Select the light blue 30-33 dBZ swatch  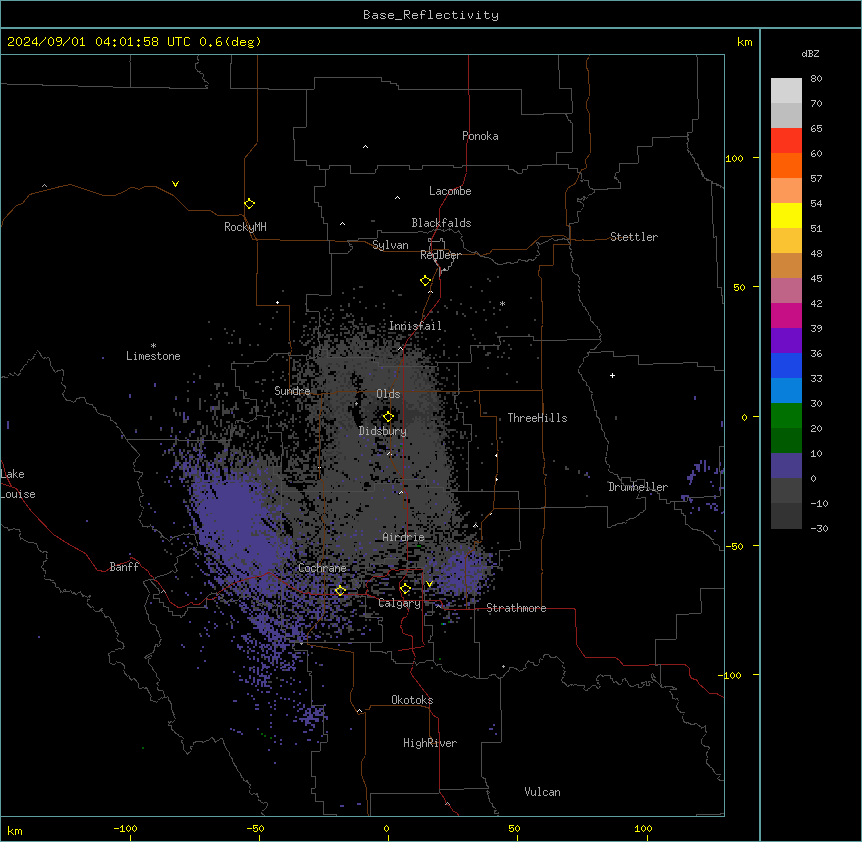[786, 391]
